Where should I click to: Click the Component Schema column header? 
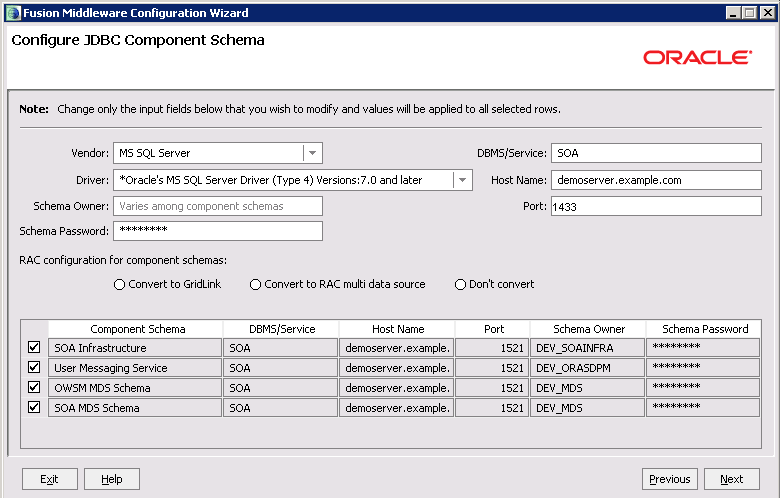click(135, 329)
